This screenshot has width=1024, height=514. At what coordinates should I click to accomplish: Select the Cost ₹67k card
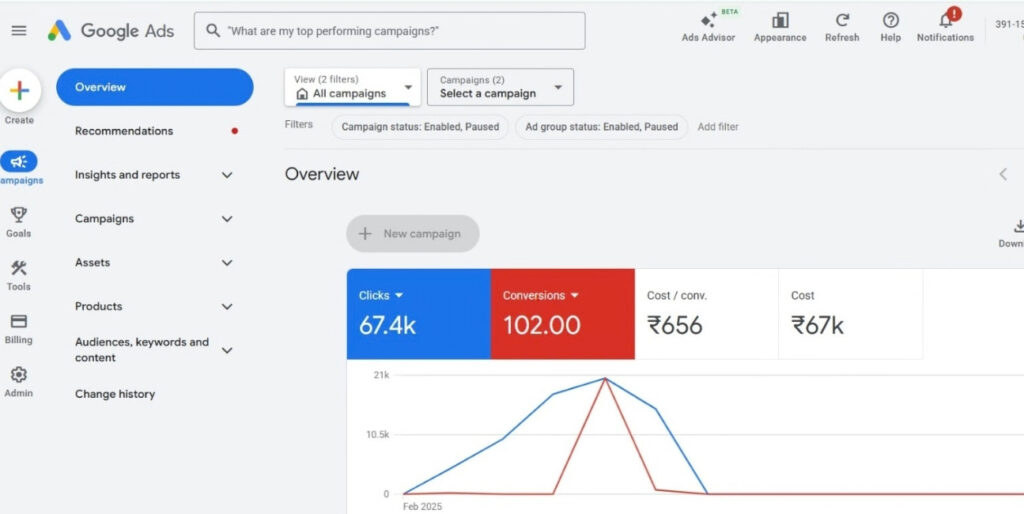pos(850,314)
